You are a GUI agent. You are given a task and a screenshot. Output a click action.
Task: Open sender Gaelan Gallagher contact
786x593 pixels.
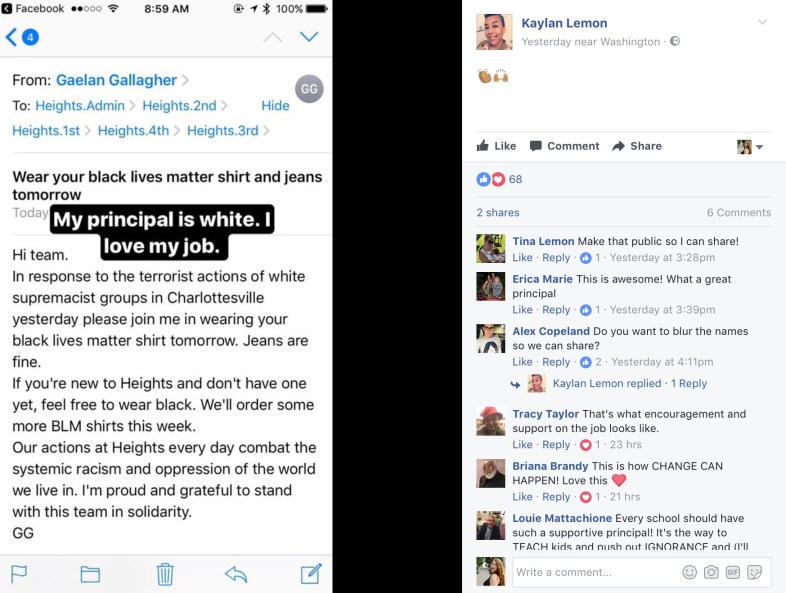tap(116, 80)
